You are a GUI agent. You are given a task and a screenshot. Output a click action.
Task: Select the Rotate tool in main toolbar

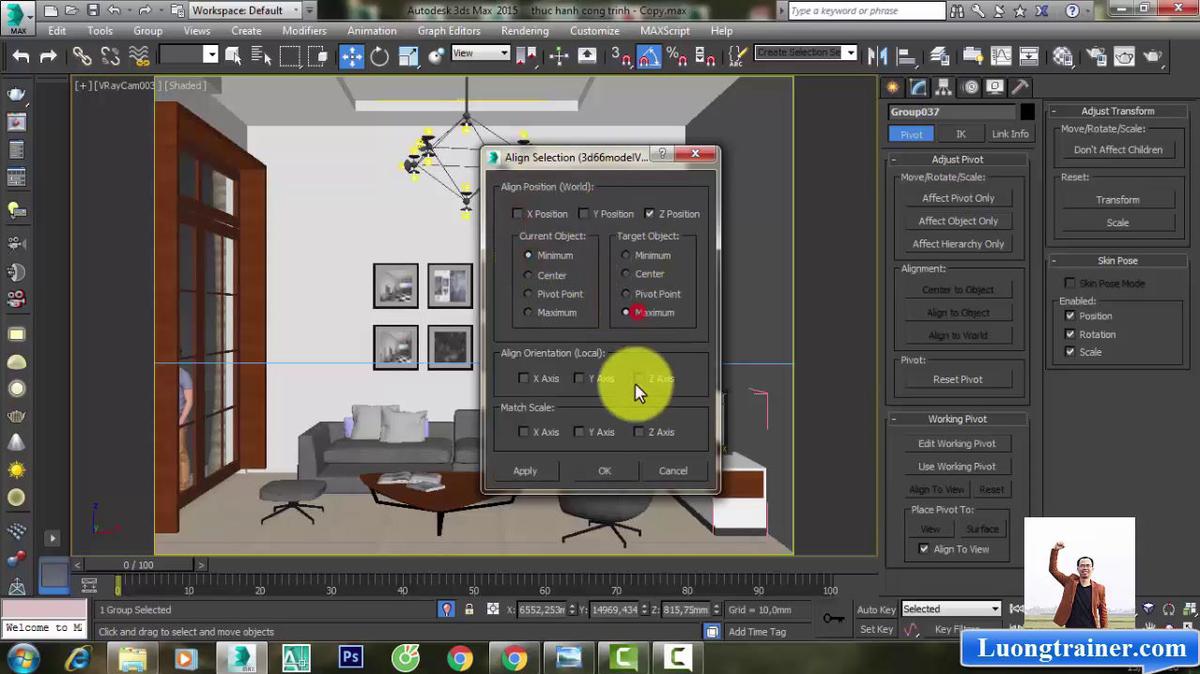pos(380,56)
